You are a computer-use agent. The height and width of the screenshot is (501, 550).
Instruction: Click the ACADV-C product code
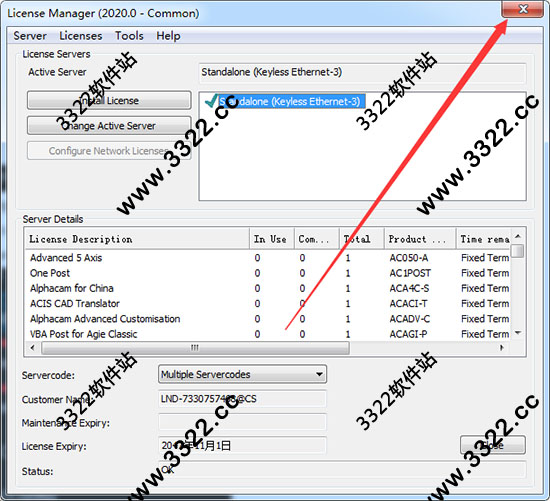pos(409,319)
